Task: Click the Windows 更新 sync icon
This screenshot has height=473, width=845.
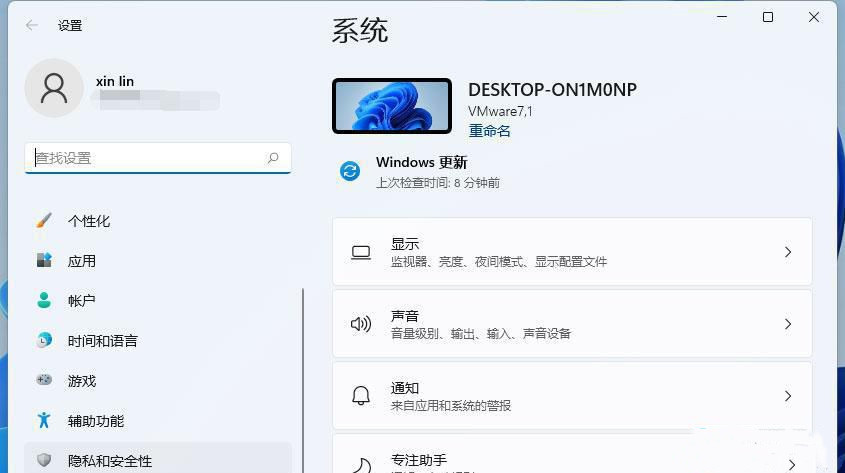Action: pos(350,171)
